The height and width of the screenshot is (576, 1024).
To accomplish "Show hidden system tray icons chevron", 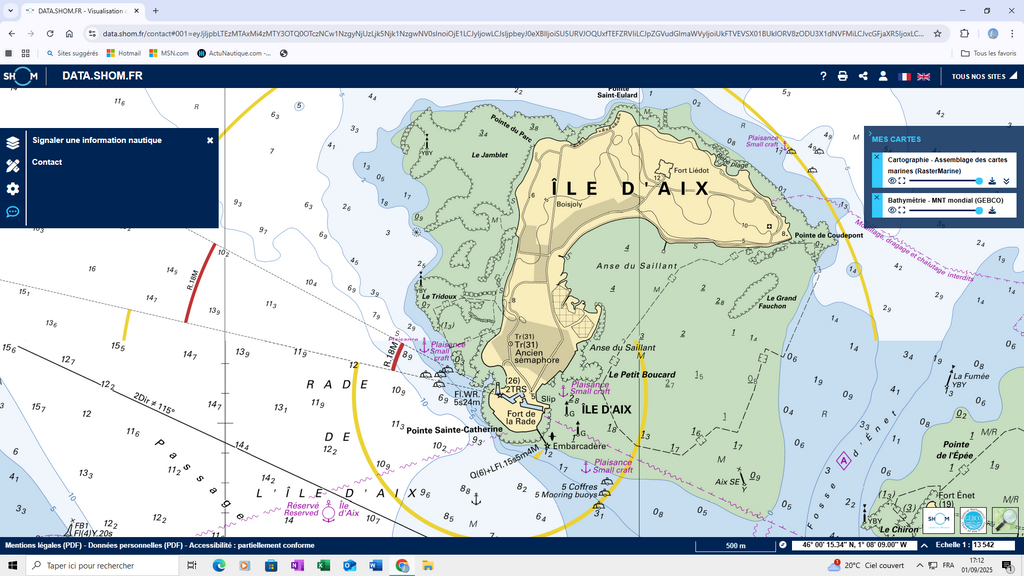I will tap(920, 566).
